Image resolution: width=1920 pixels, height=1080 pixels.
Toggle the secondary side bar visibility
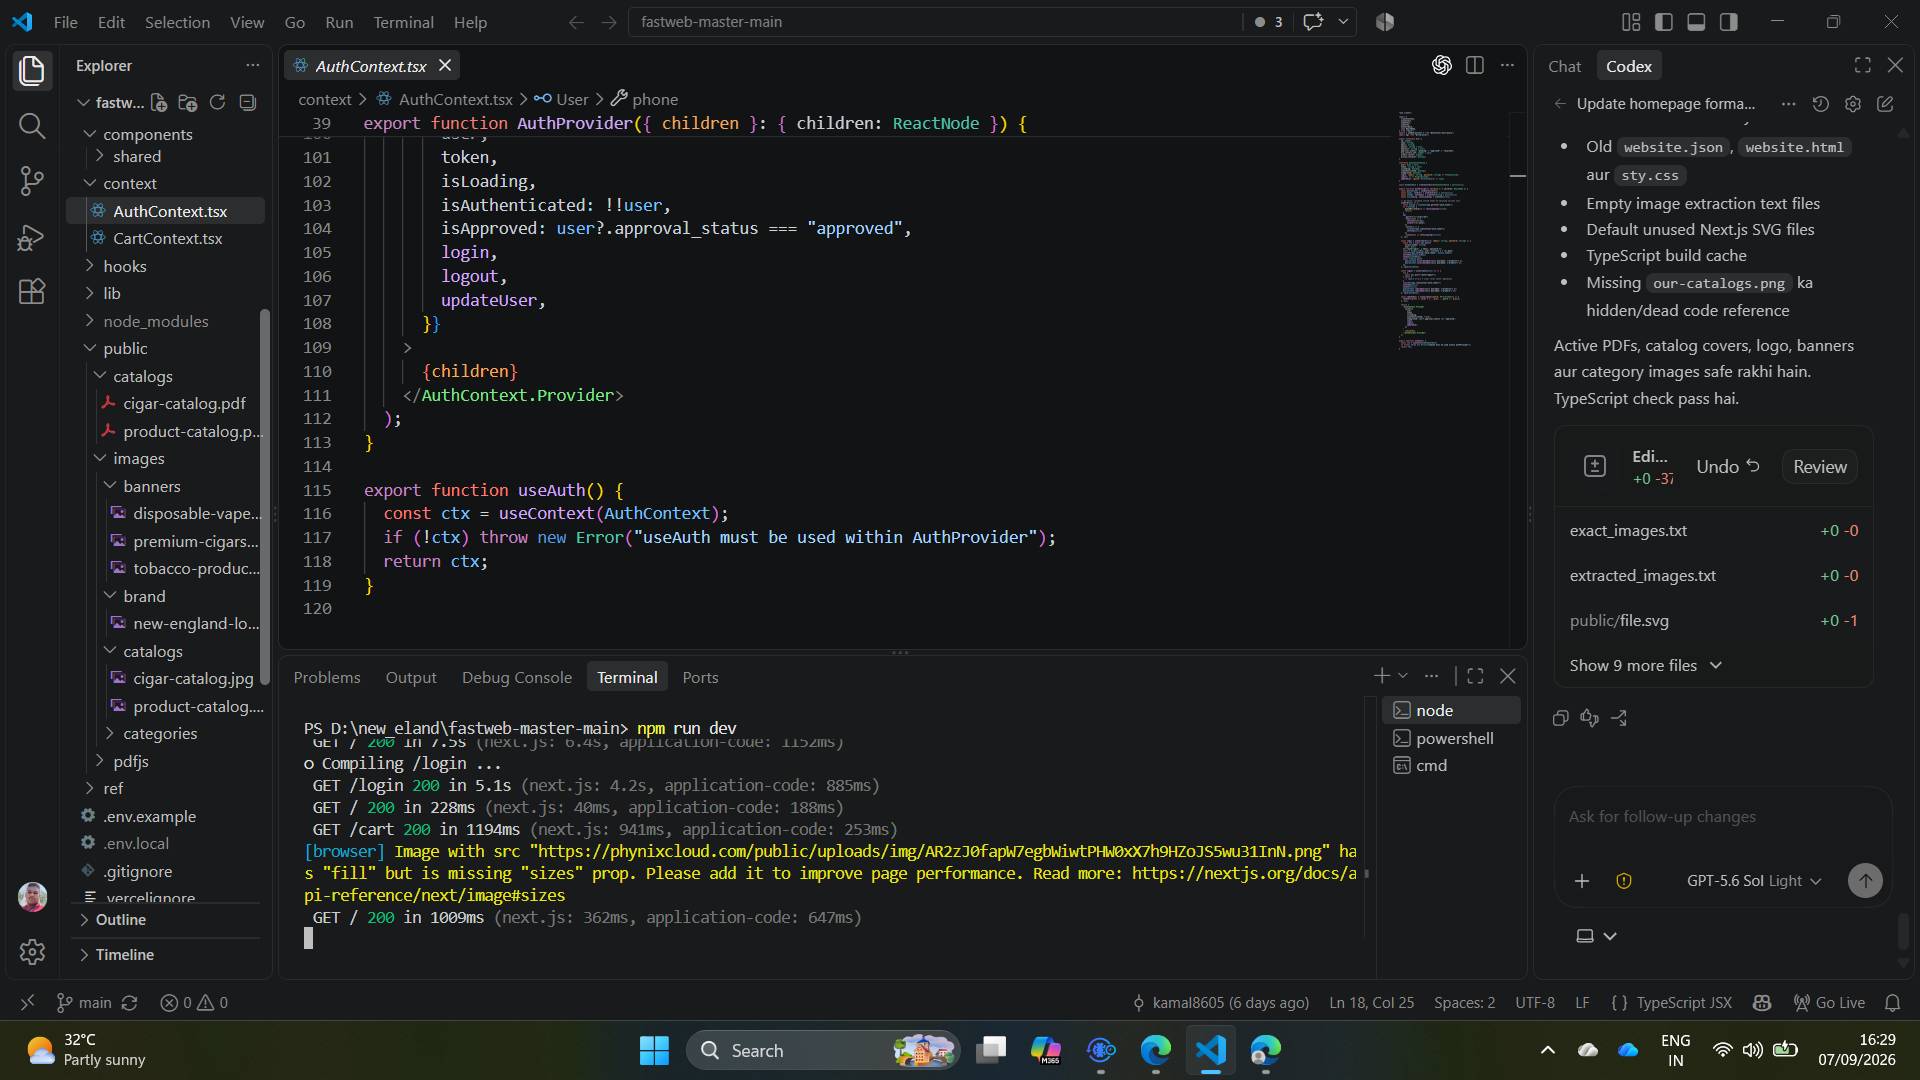1728,22
